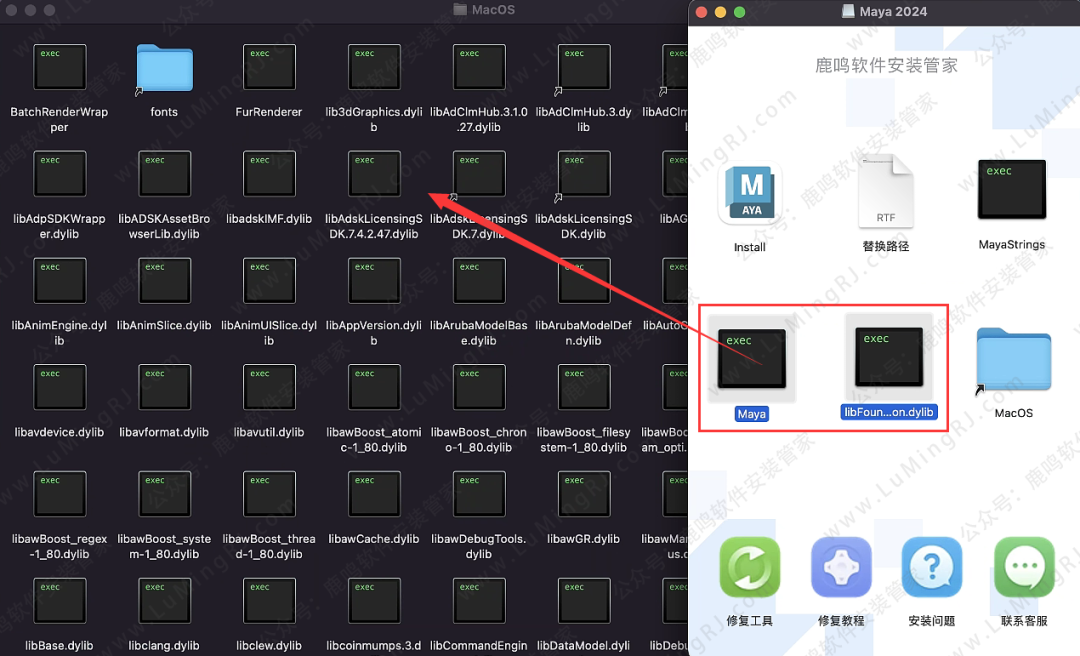Select libAdskLicensingSDK.7.4.2.47.dylib file
Image resolution: width=1080 pixels, height=656 pixels.
pyautogui.click(x=374, y=175)
